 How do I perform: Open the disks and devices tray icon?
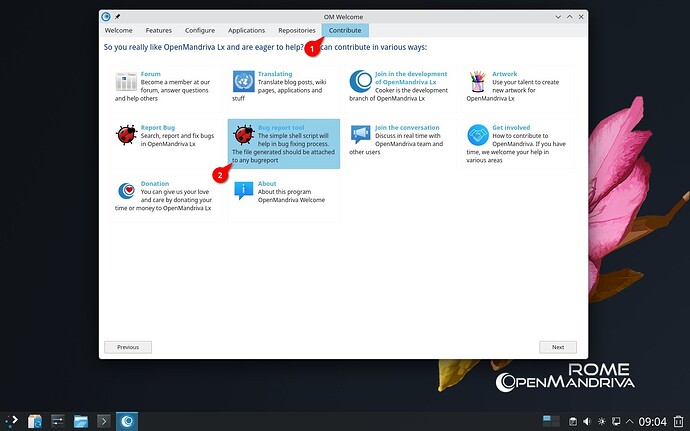click(x=573, y=421)
